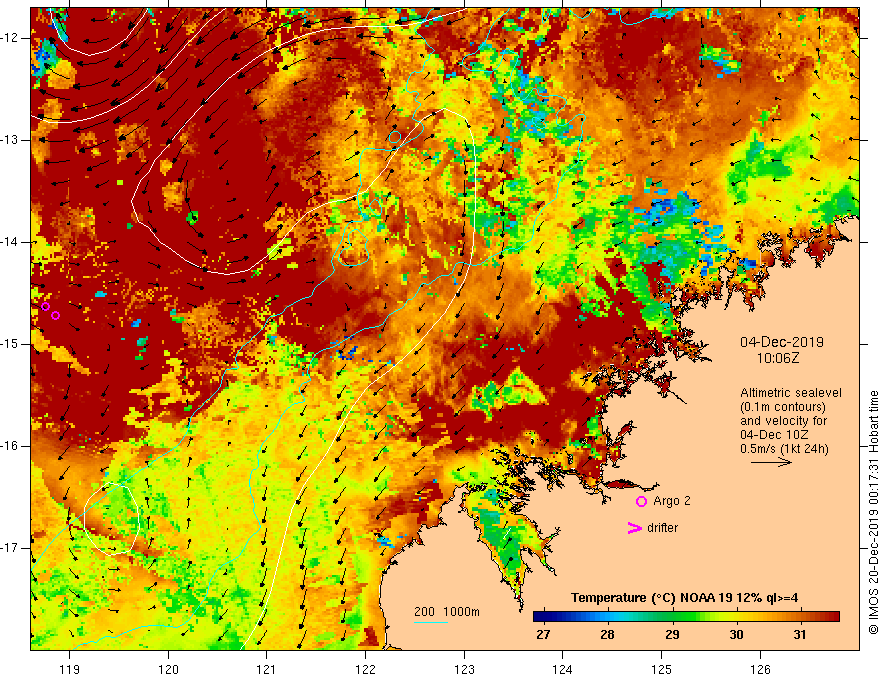
Task: Click longitude axis label 126
Action: click(760, 669)
